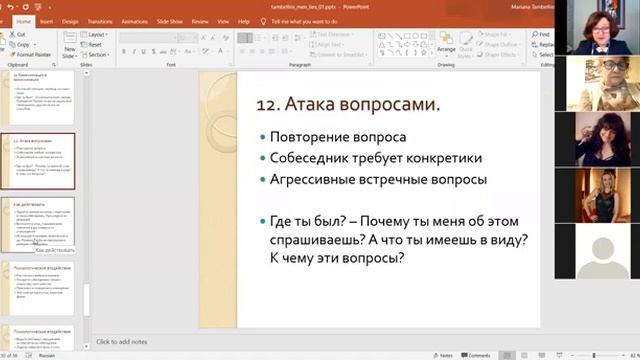Toggle Strikethrough formatting
This screenshot has width=640, height=360.
click(x=163, y=51)
